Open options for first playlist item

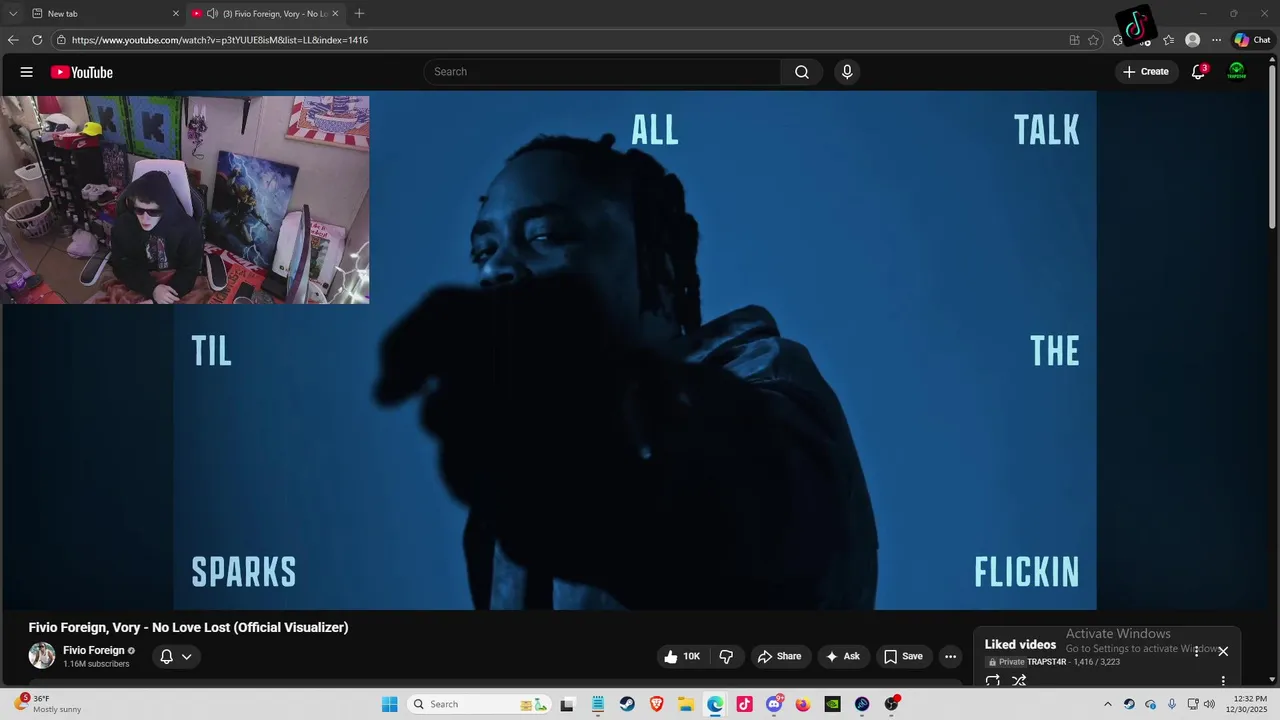(1223, 681)
